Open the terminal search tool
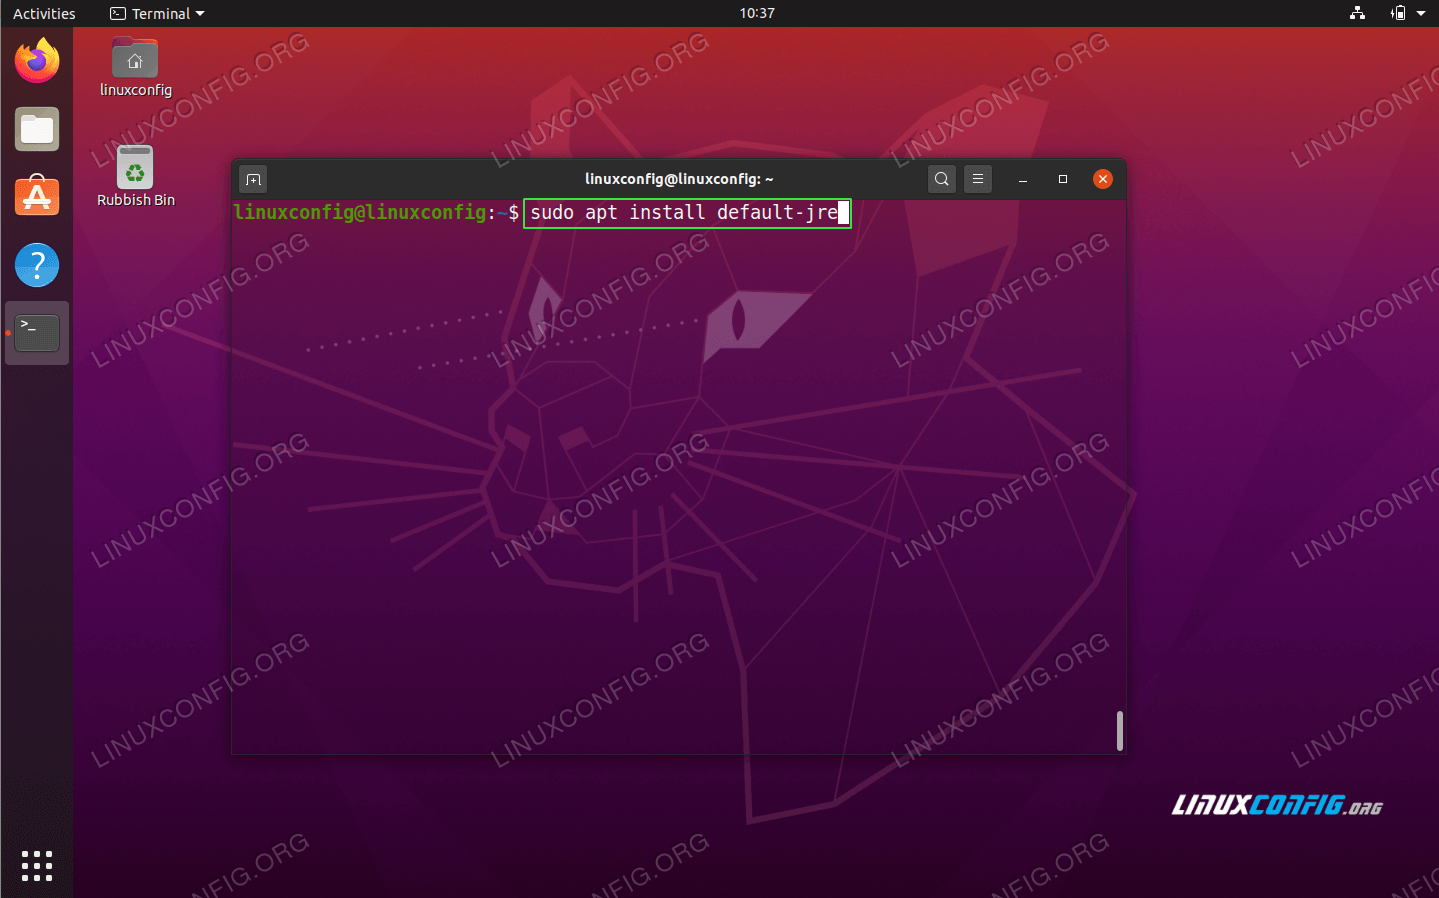The width and height of the screenshot is (1439, 898). tap(942, 179)
